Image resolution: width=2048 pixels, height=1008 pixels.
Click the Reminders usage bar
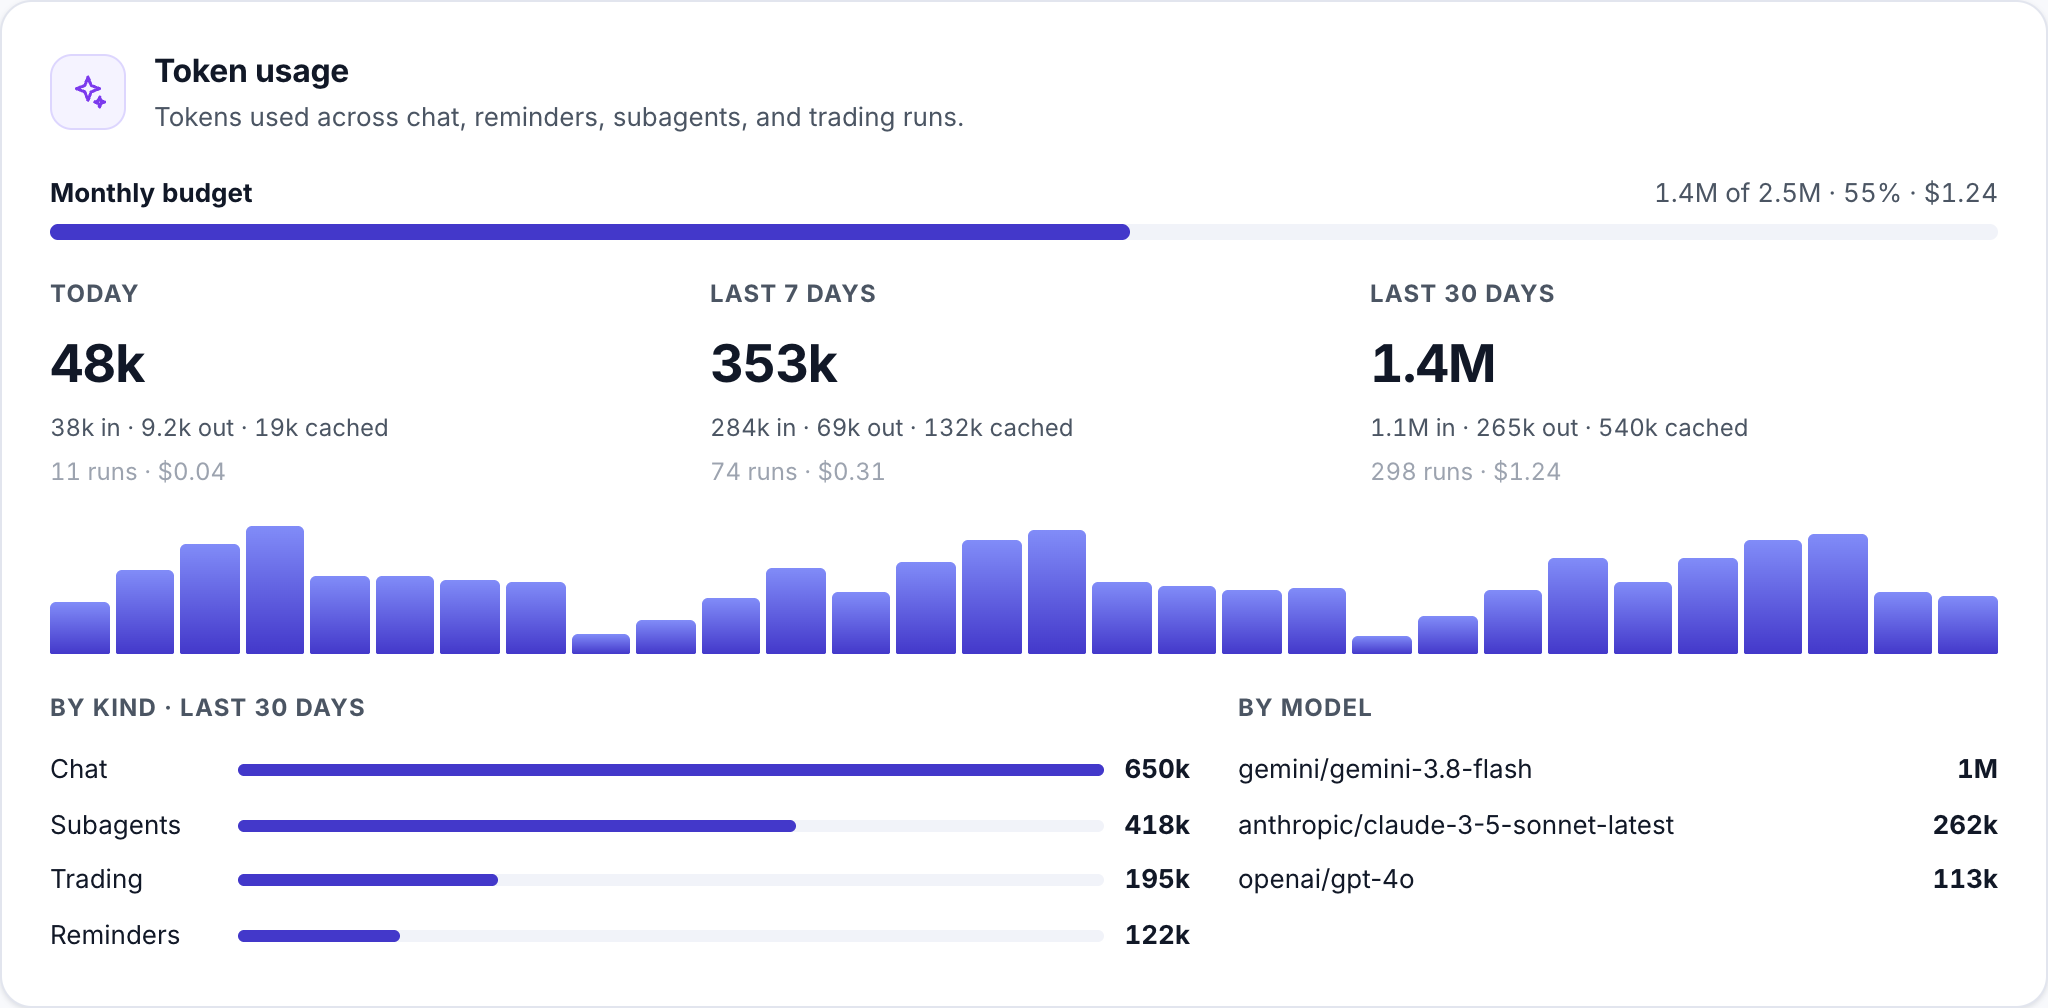click(671, 936)
